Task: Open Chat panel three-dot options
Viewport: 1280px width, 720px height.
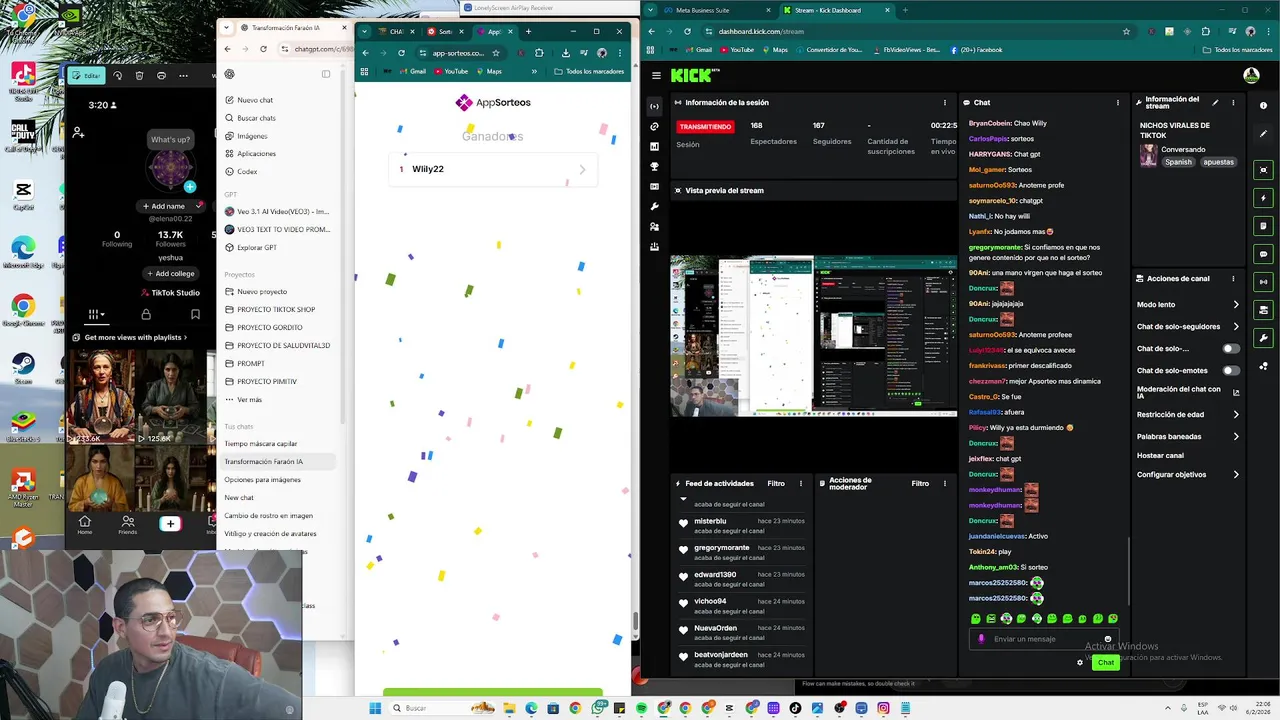Action: pyautogui.click(x=1118, y=102)
